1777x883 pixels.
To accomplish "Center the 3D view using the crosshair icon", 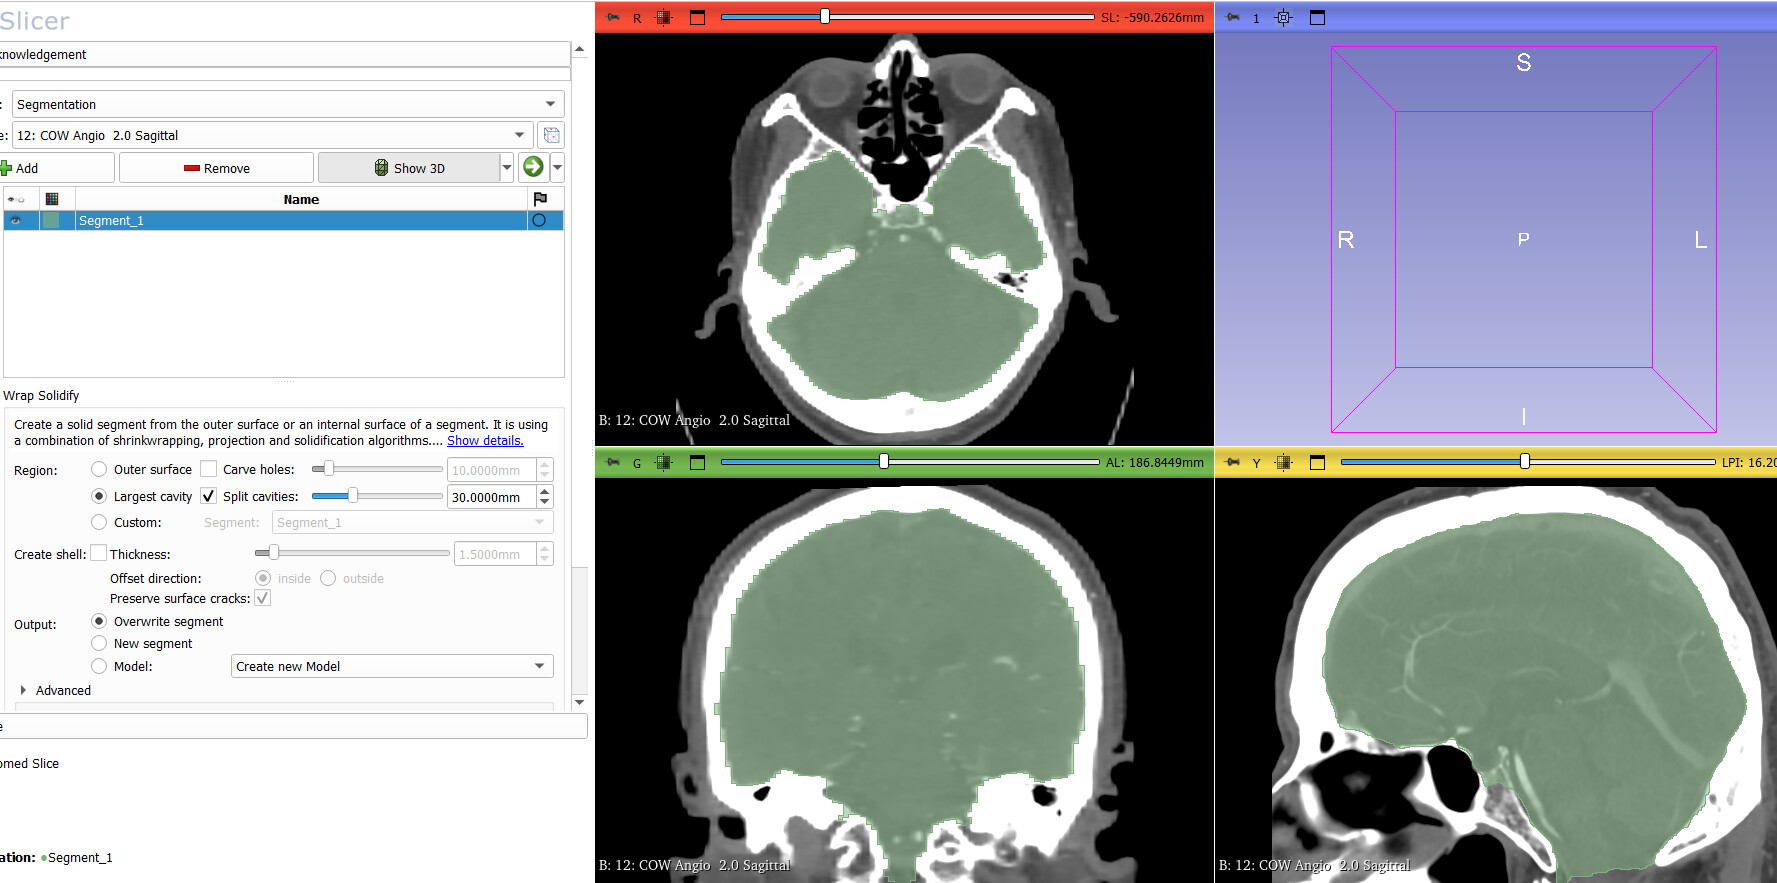I will pos(1284,17).
